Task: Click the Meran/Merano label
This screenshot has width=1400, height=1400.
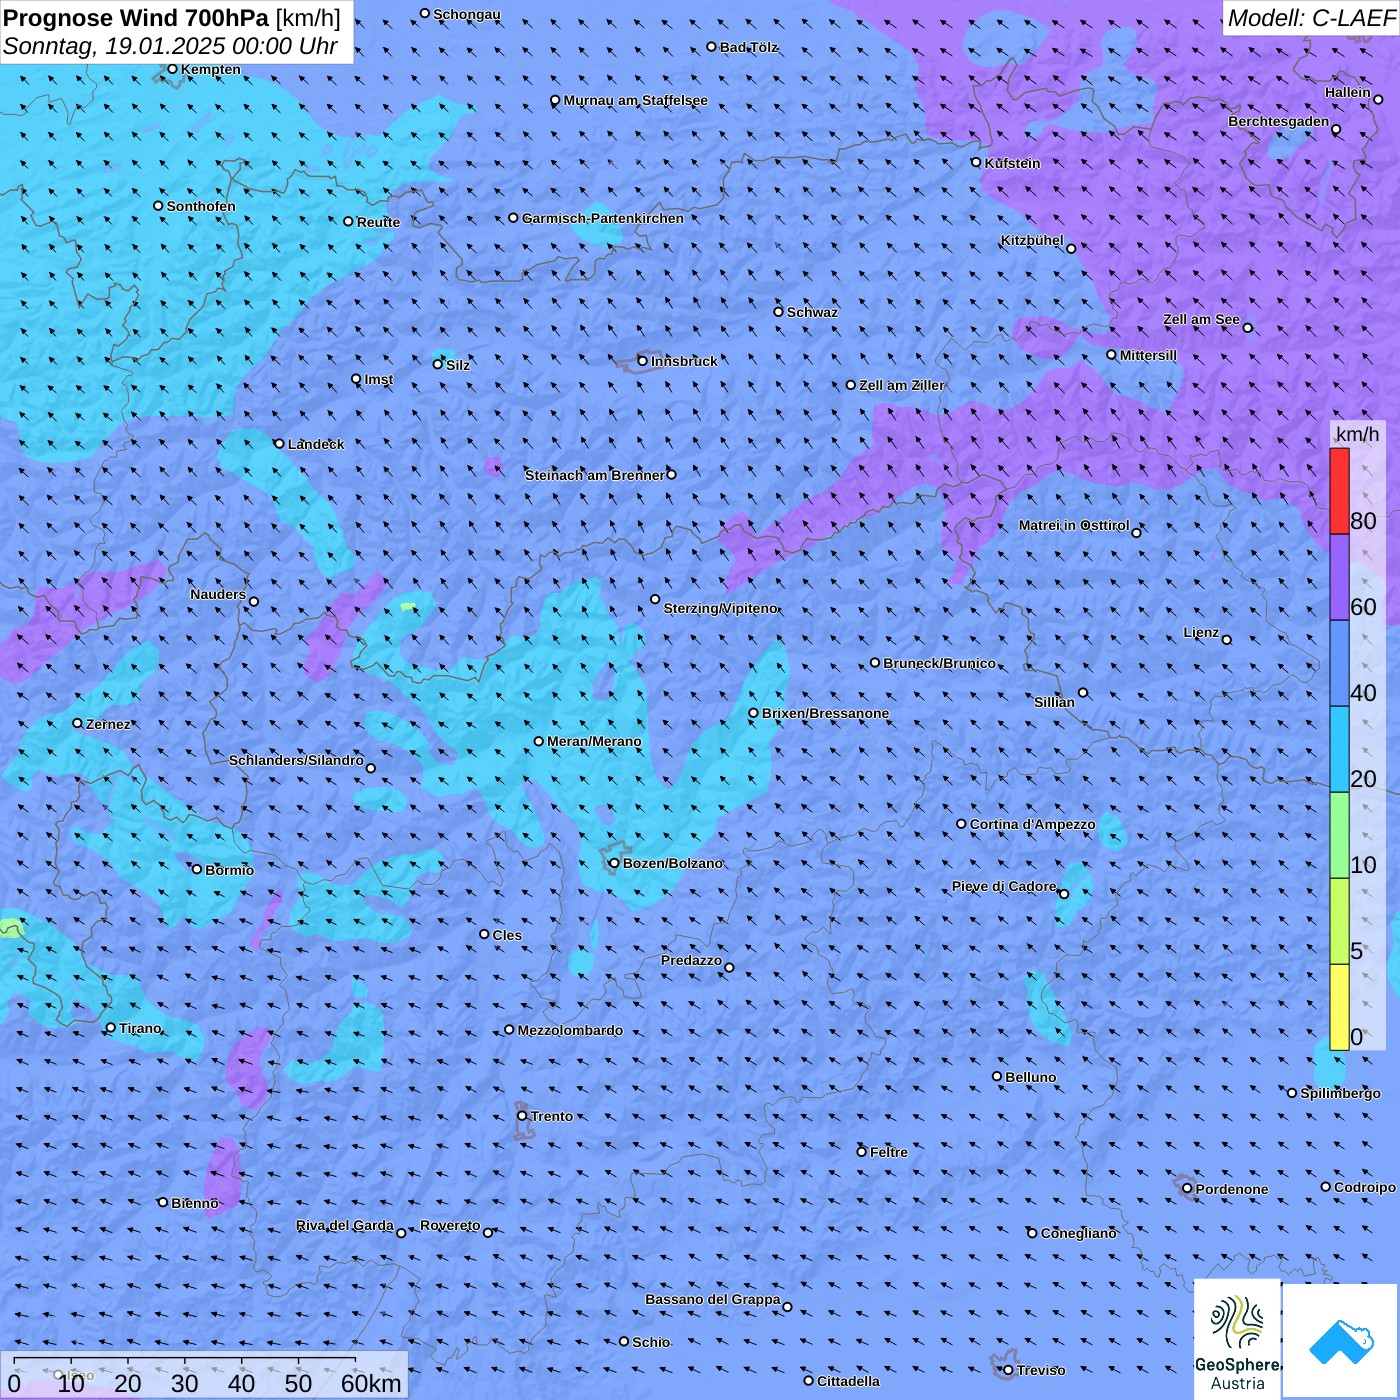Action: tap(594, 741)
